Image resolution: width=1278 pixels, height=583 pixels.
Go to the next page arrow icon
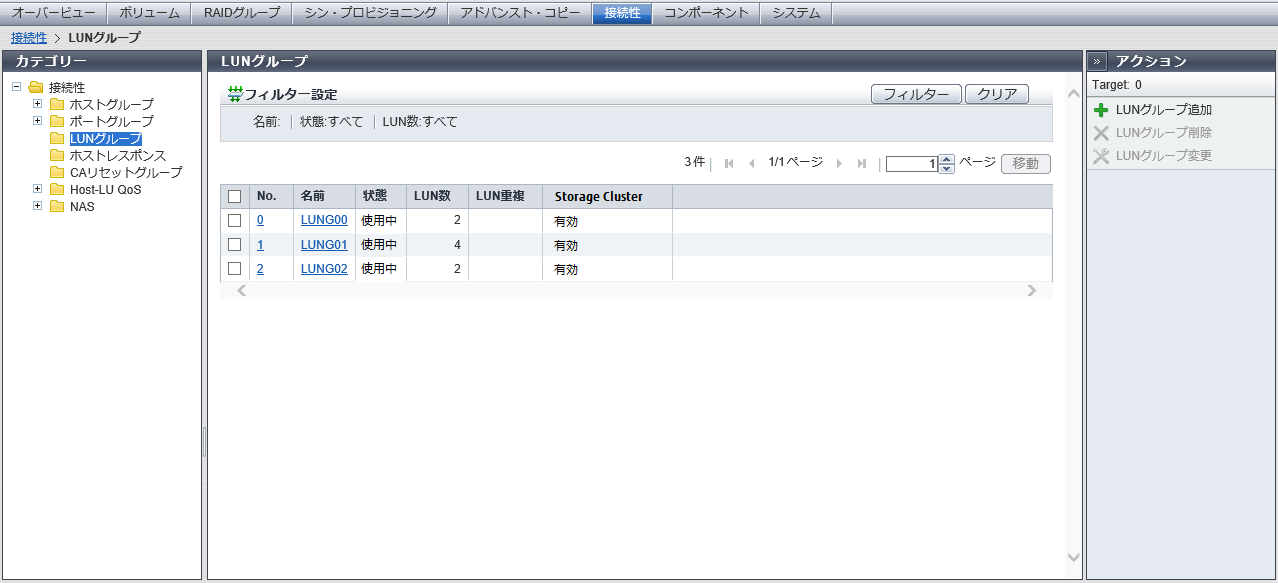(839, 164)
